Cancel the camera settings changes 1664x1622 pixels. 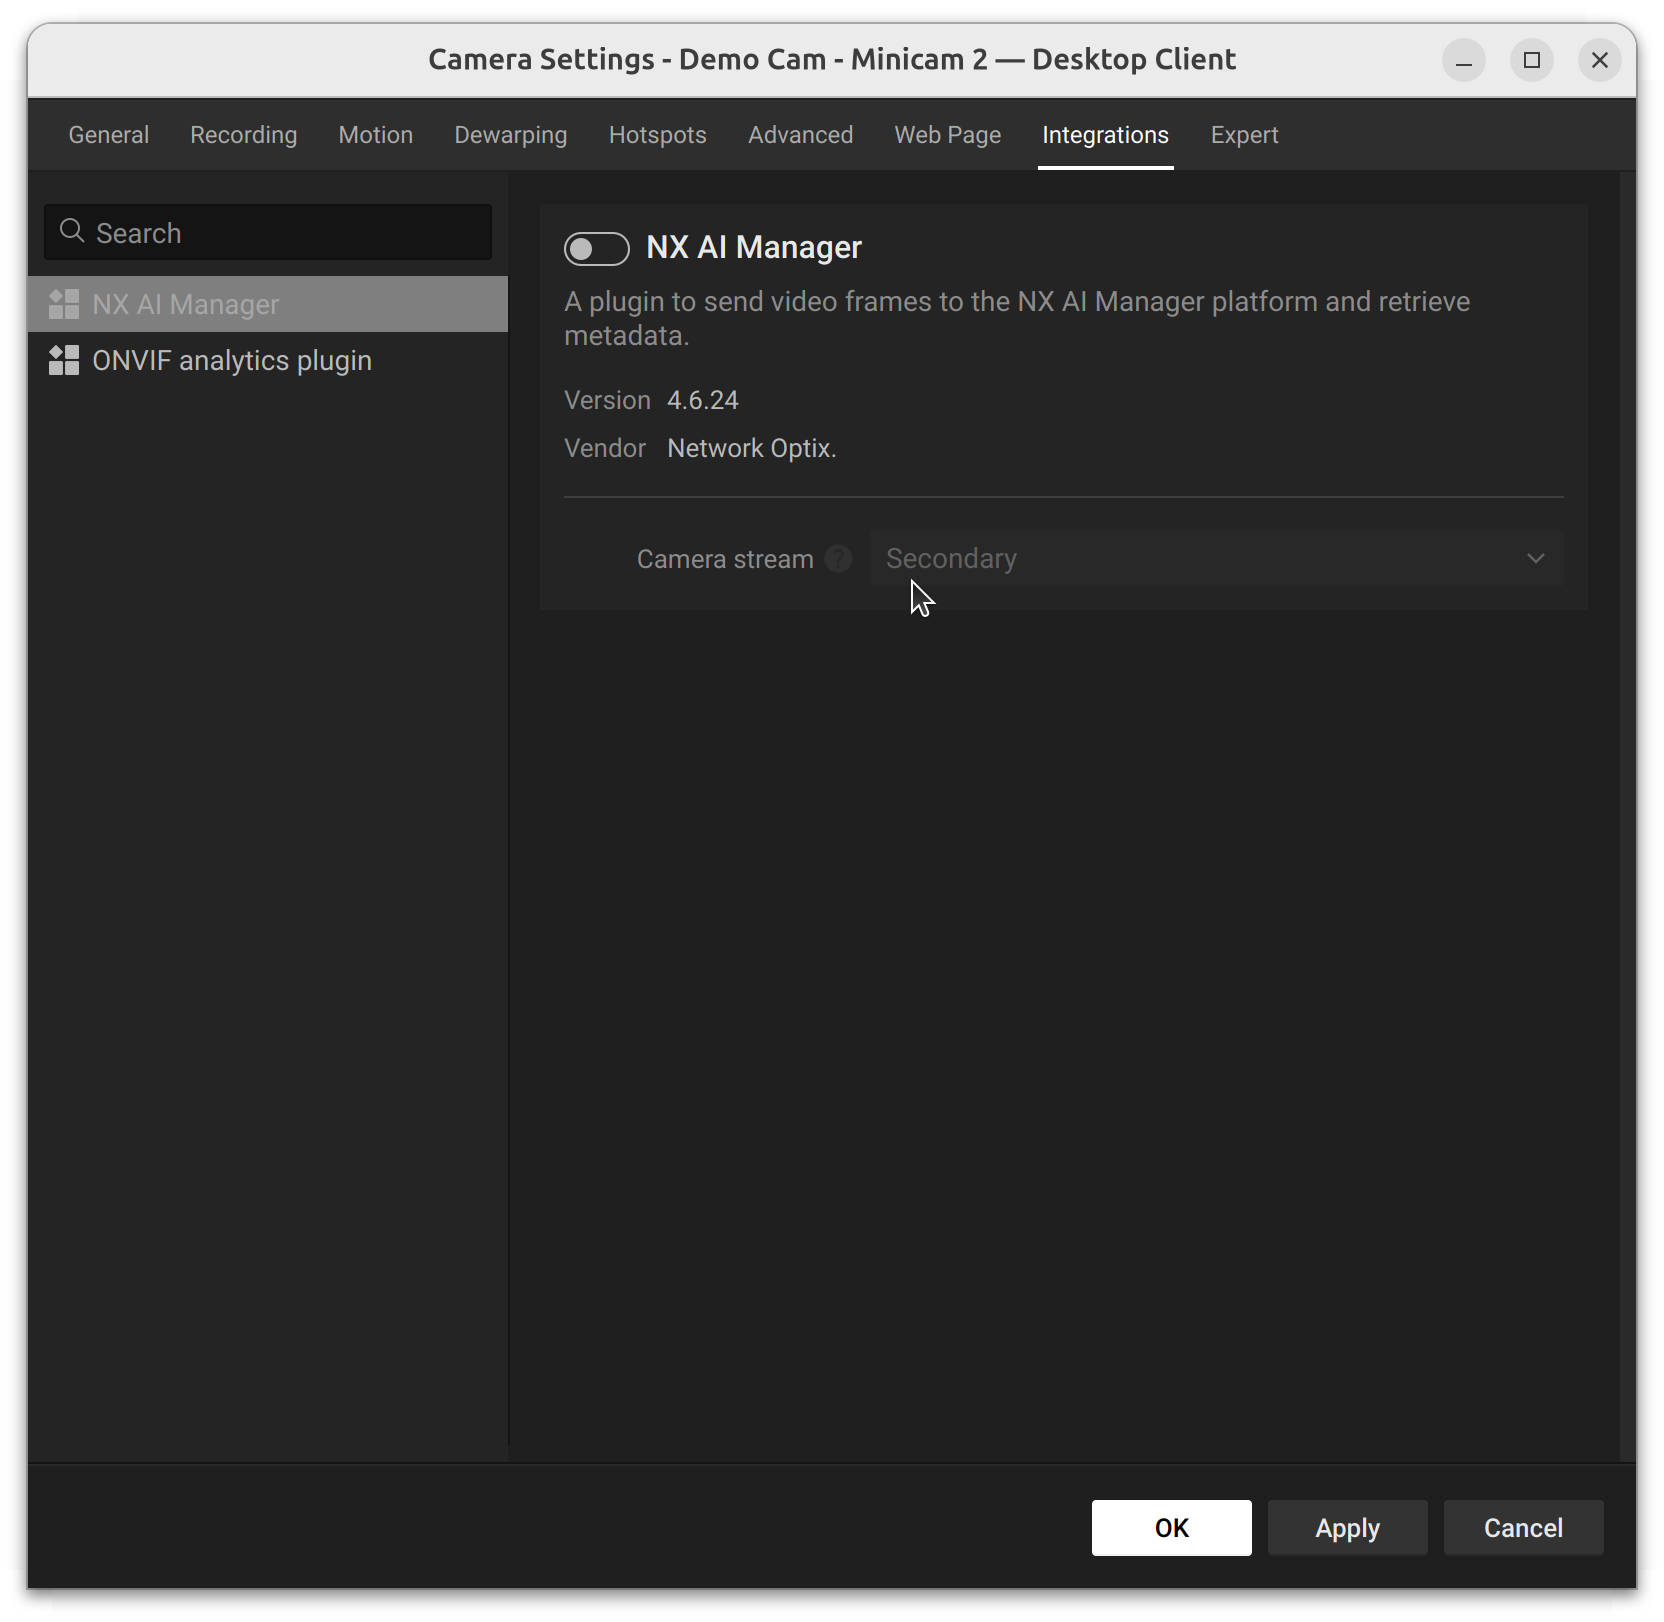coord(1523,1527)
